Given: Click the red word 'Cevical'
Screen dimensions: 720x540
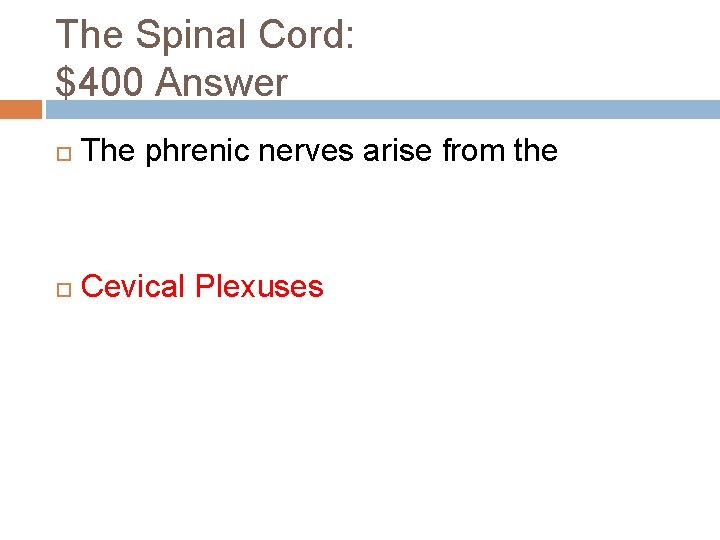Looking at the screenshot, I should point(133,287).
